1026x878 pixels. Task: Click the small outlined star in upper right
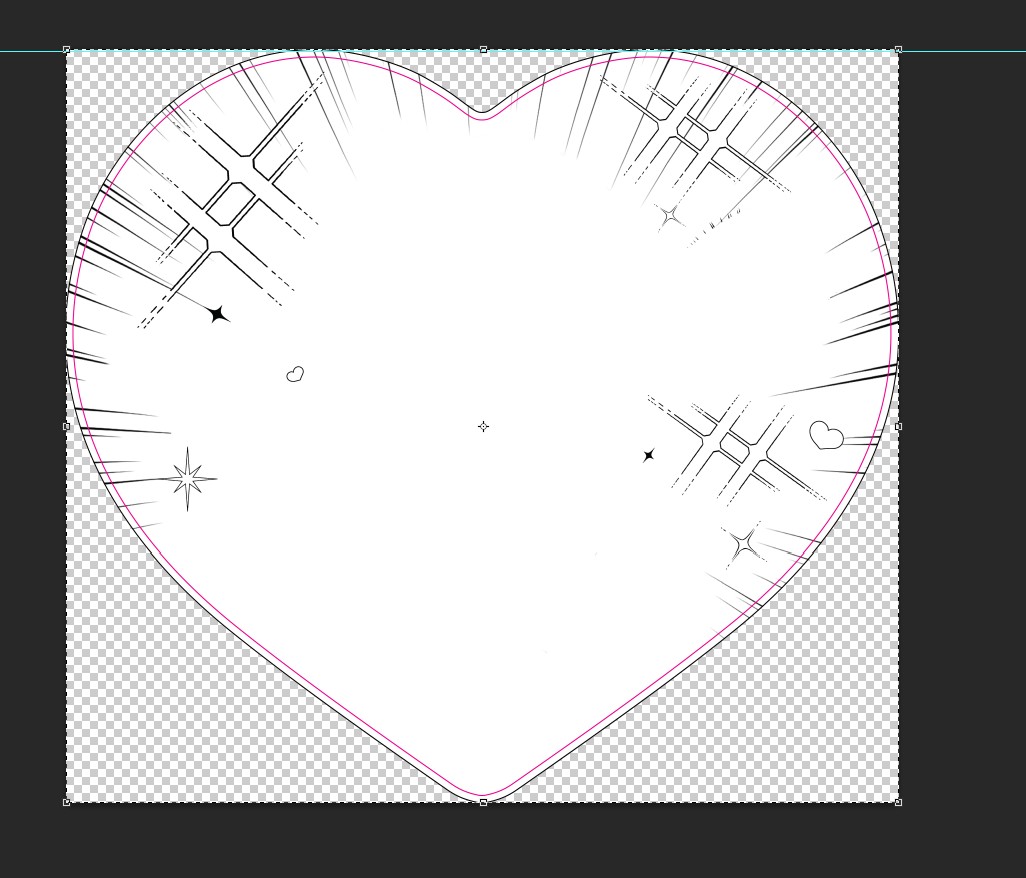(669, 215)
